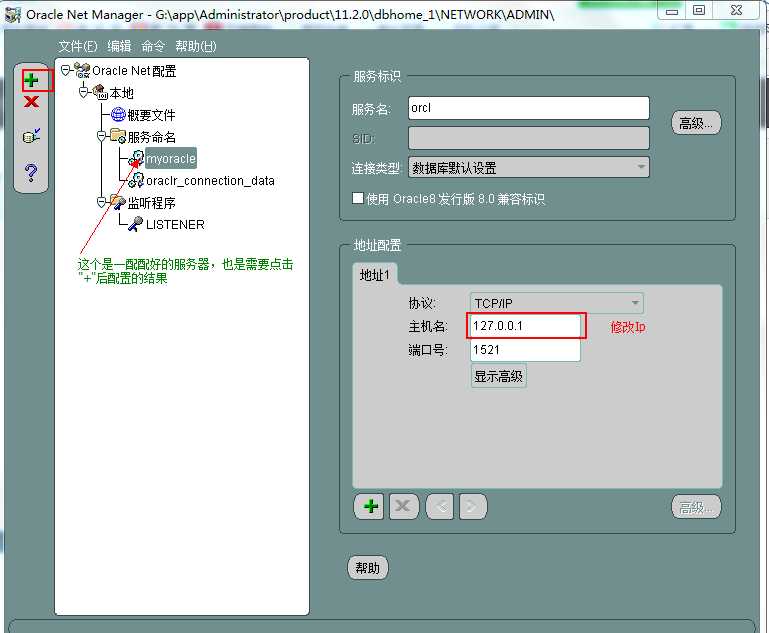Open the 协议 TCP/IP dropdown

pos(556,304)
